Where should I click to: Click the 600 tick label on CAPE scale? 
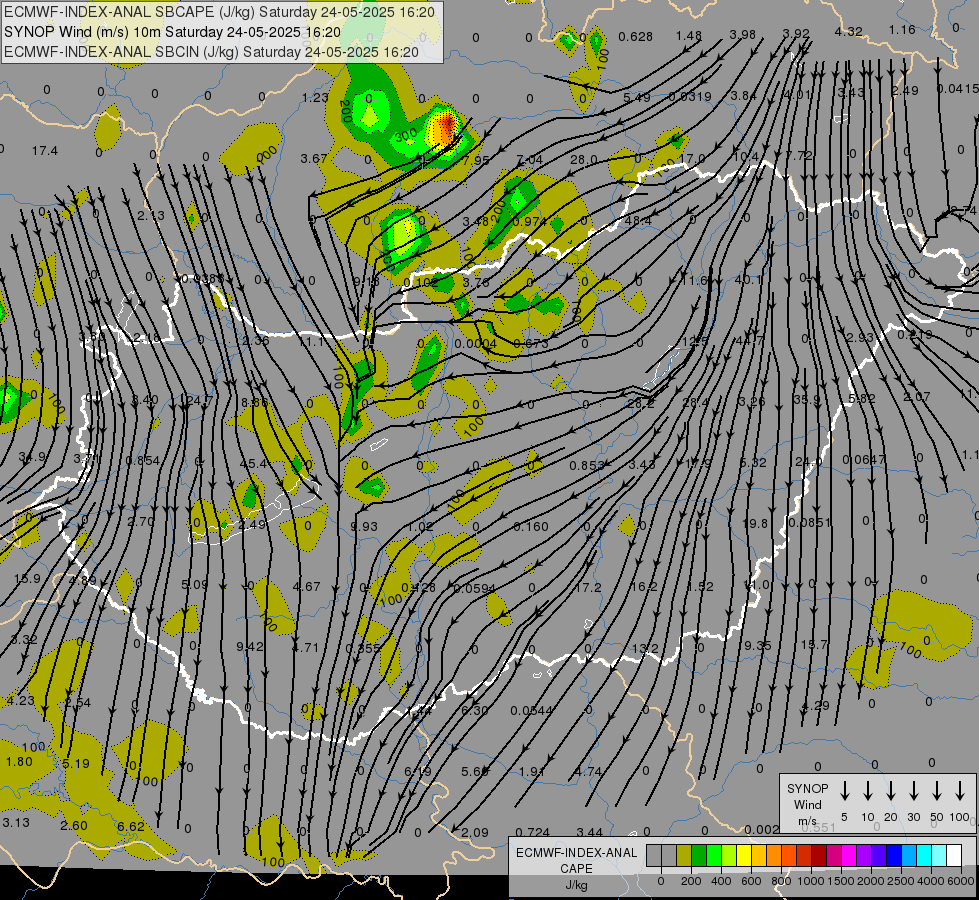point(751,881)
